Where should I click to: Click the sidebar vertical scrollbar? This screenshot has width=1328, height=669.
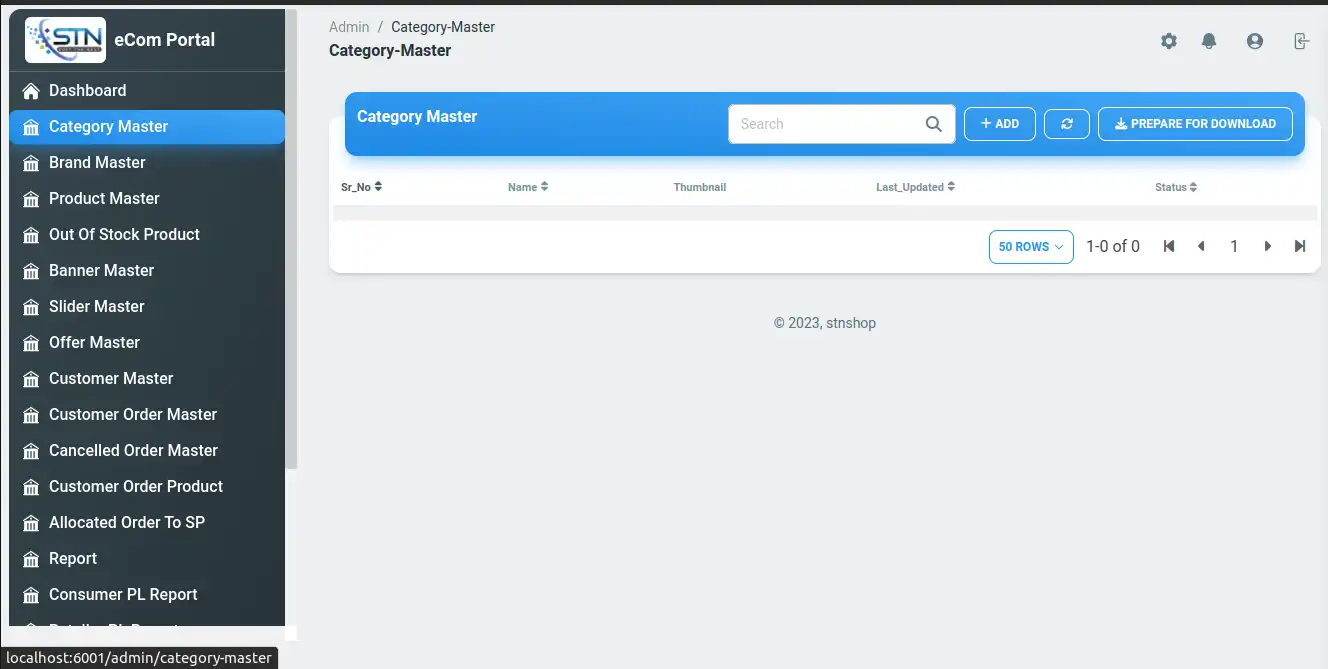(x=291, y=240)
